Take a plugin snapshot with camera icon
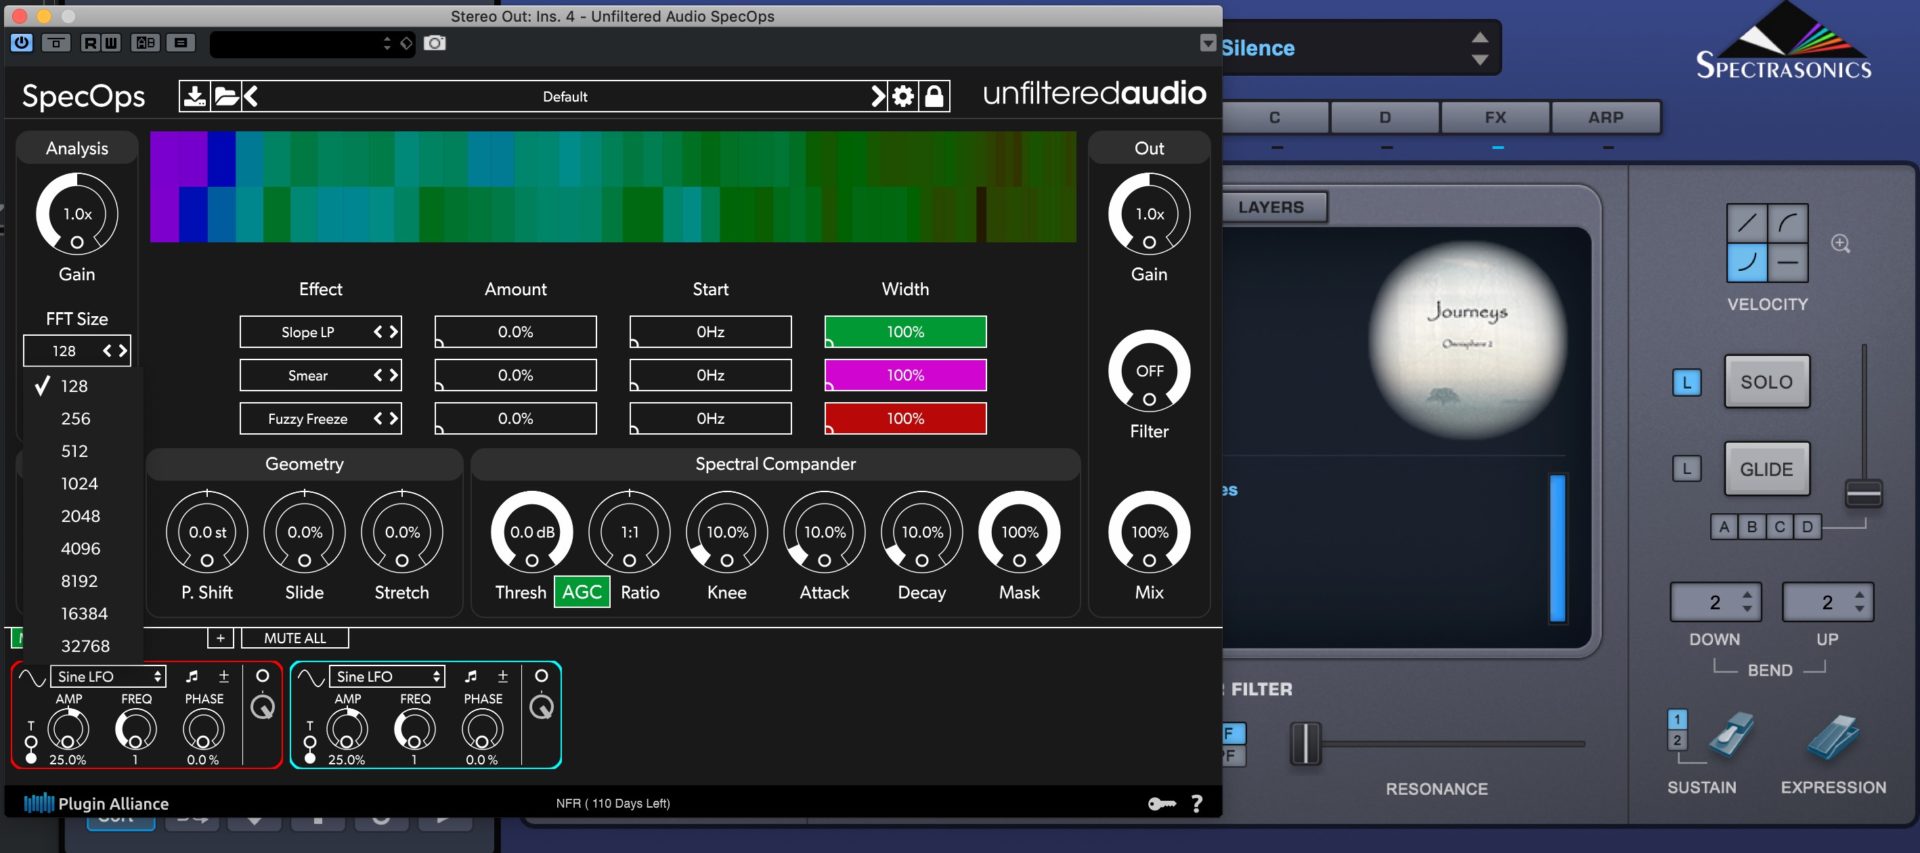The height and width of the screenshot is (853, 1920). coord(435,43)
